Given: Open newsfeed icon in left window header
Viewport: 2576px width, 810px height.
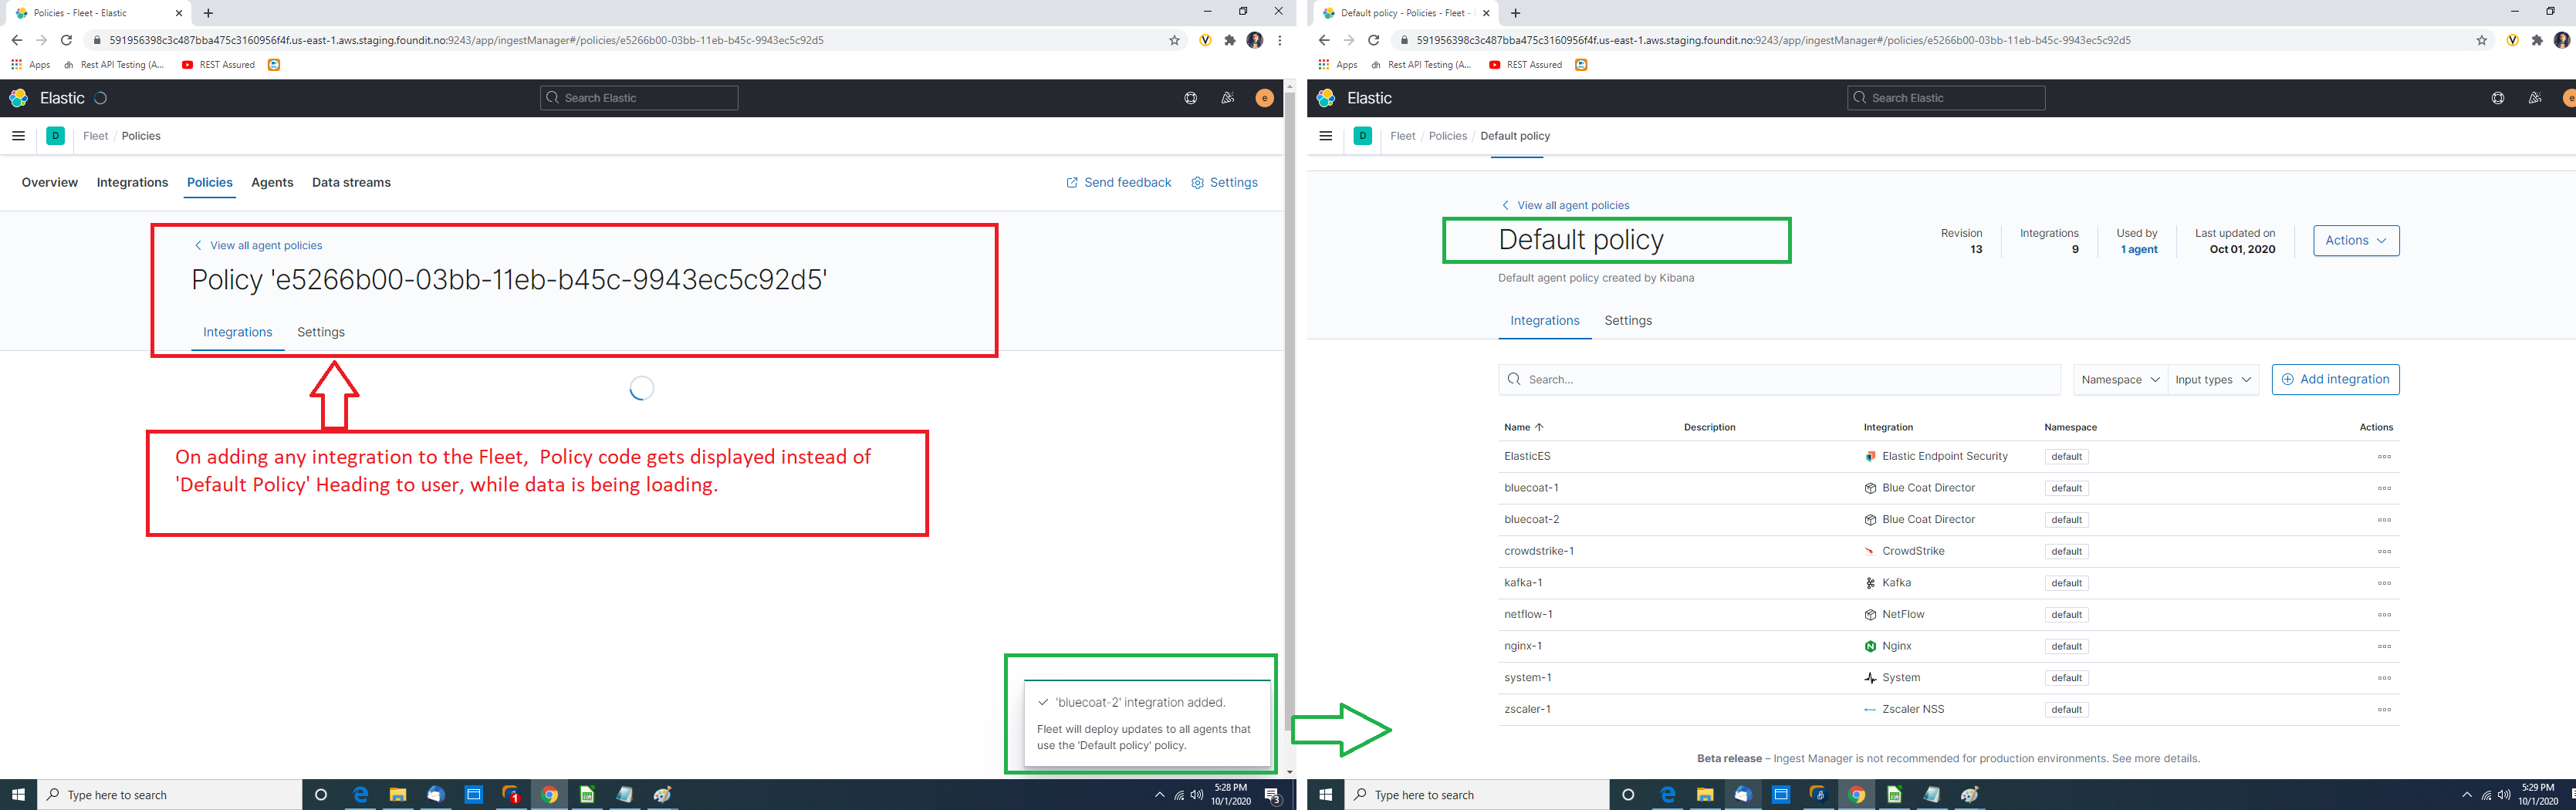Looking at the screenshot, I should pos(1228,98).
